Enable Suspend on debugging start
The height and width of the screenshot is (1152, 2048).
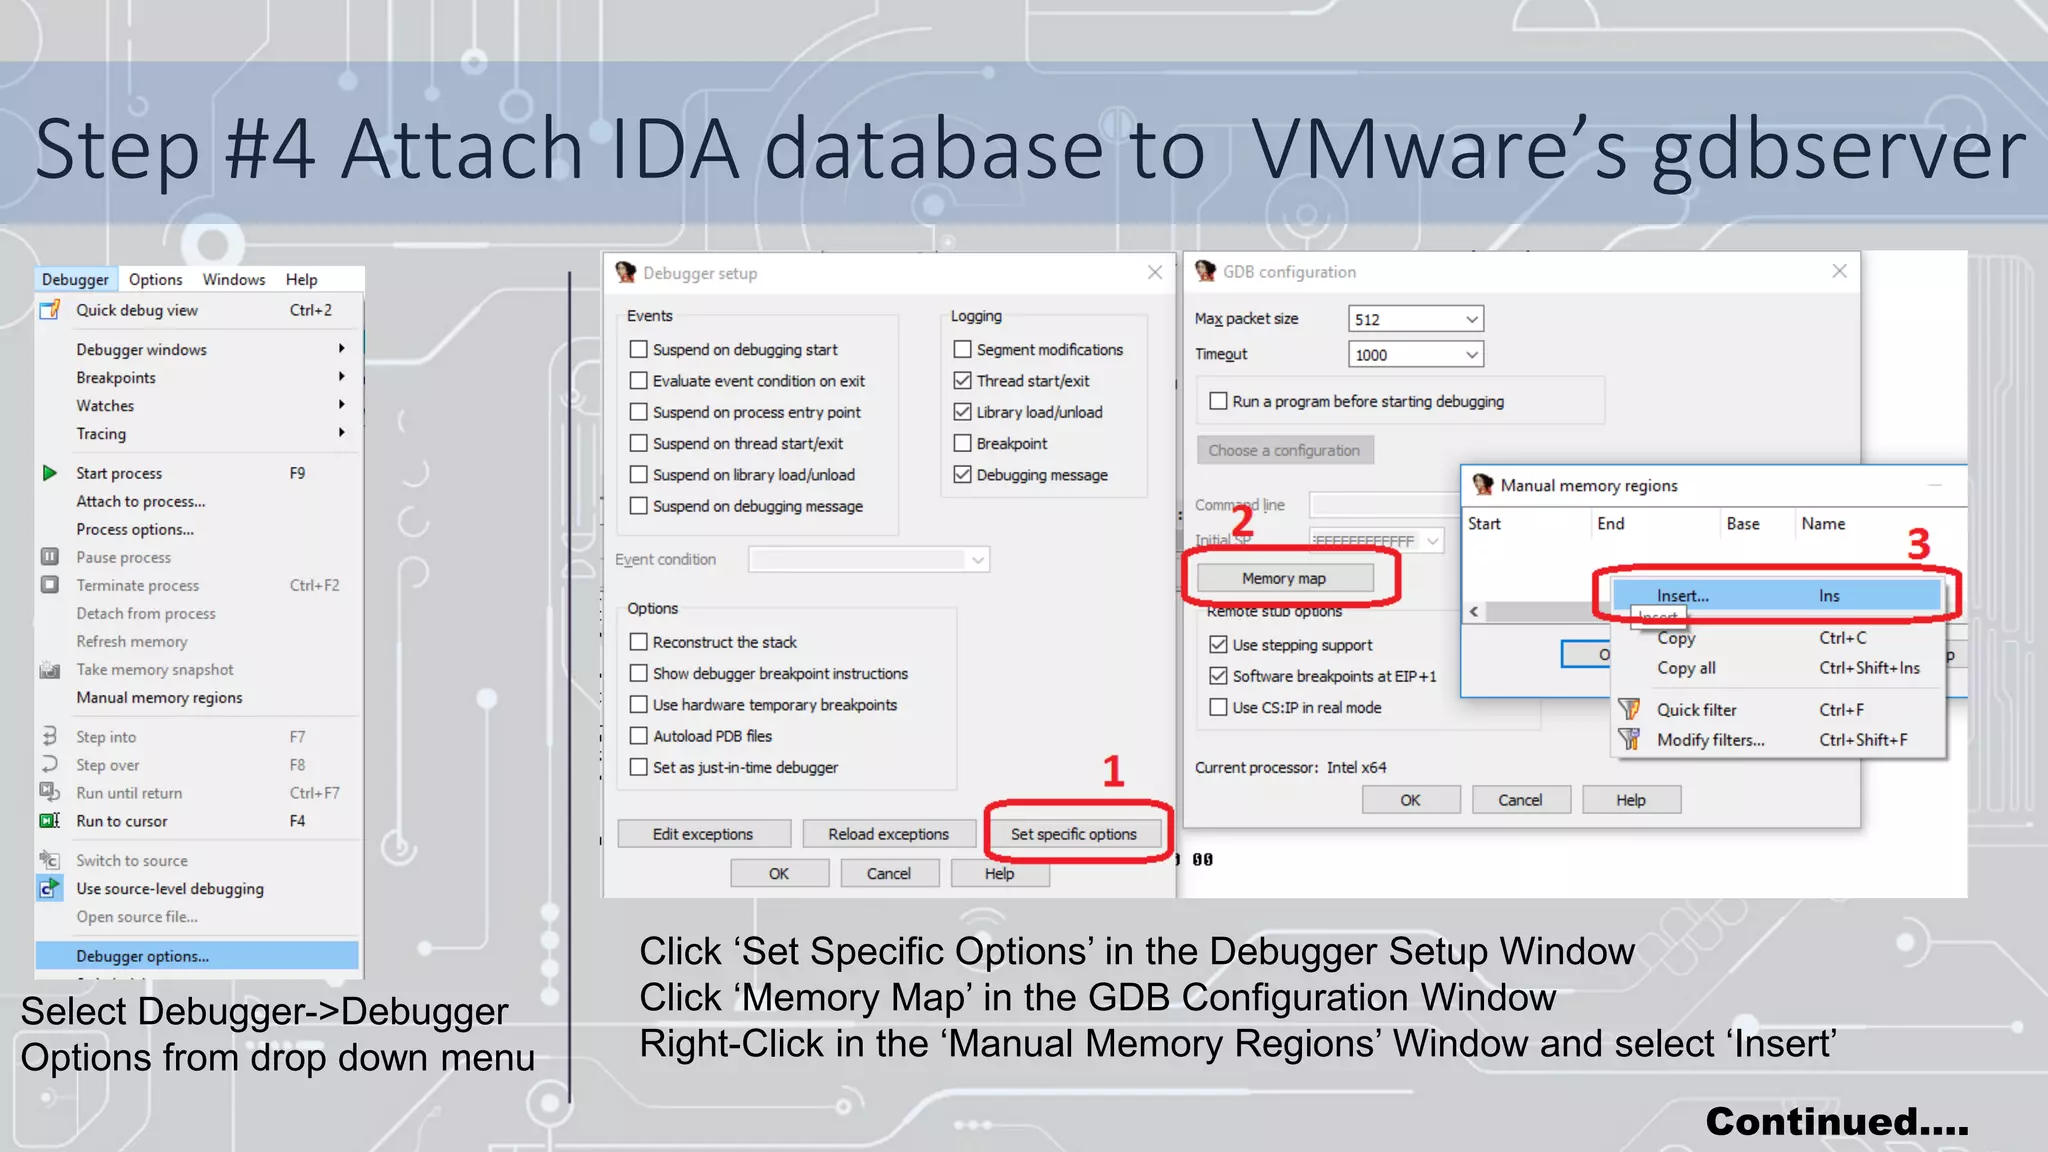point(638,349)
